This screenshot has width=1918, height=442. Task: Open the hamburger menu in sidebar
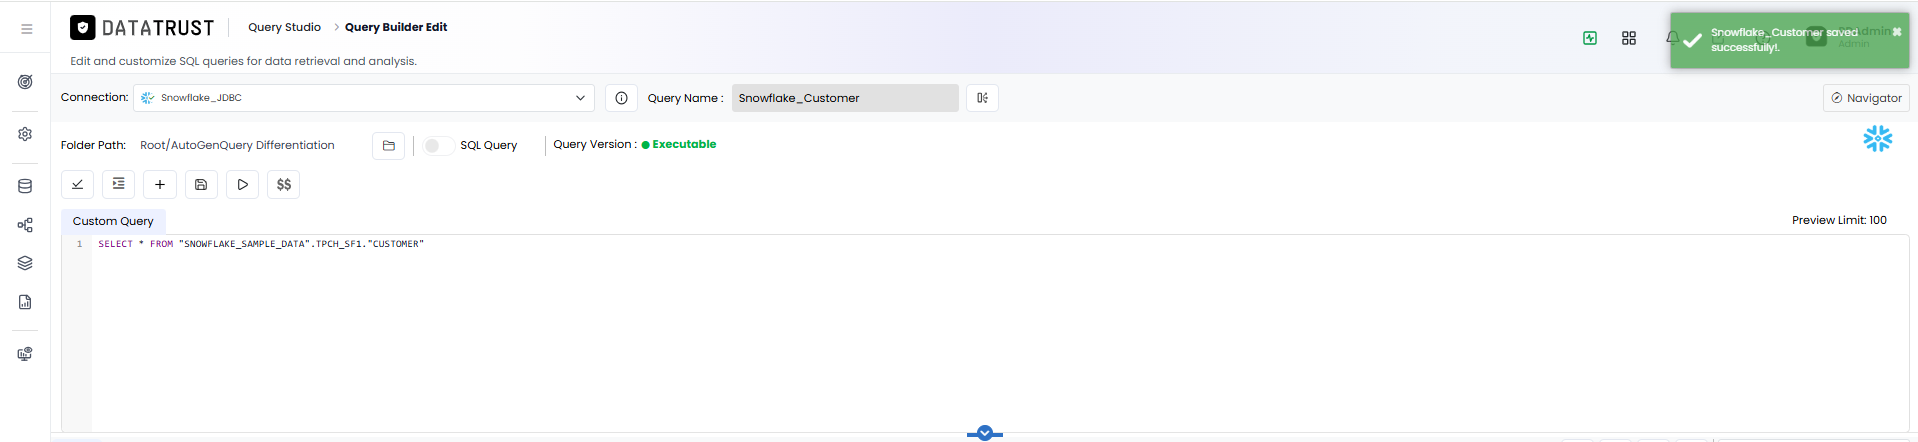coord(27,29)
